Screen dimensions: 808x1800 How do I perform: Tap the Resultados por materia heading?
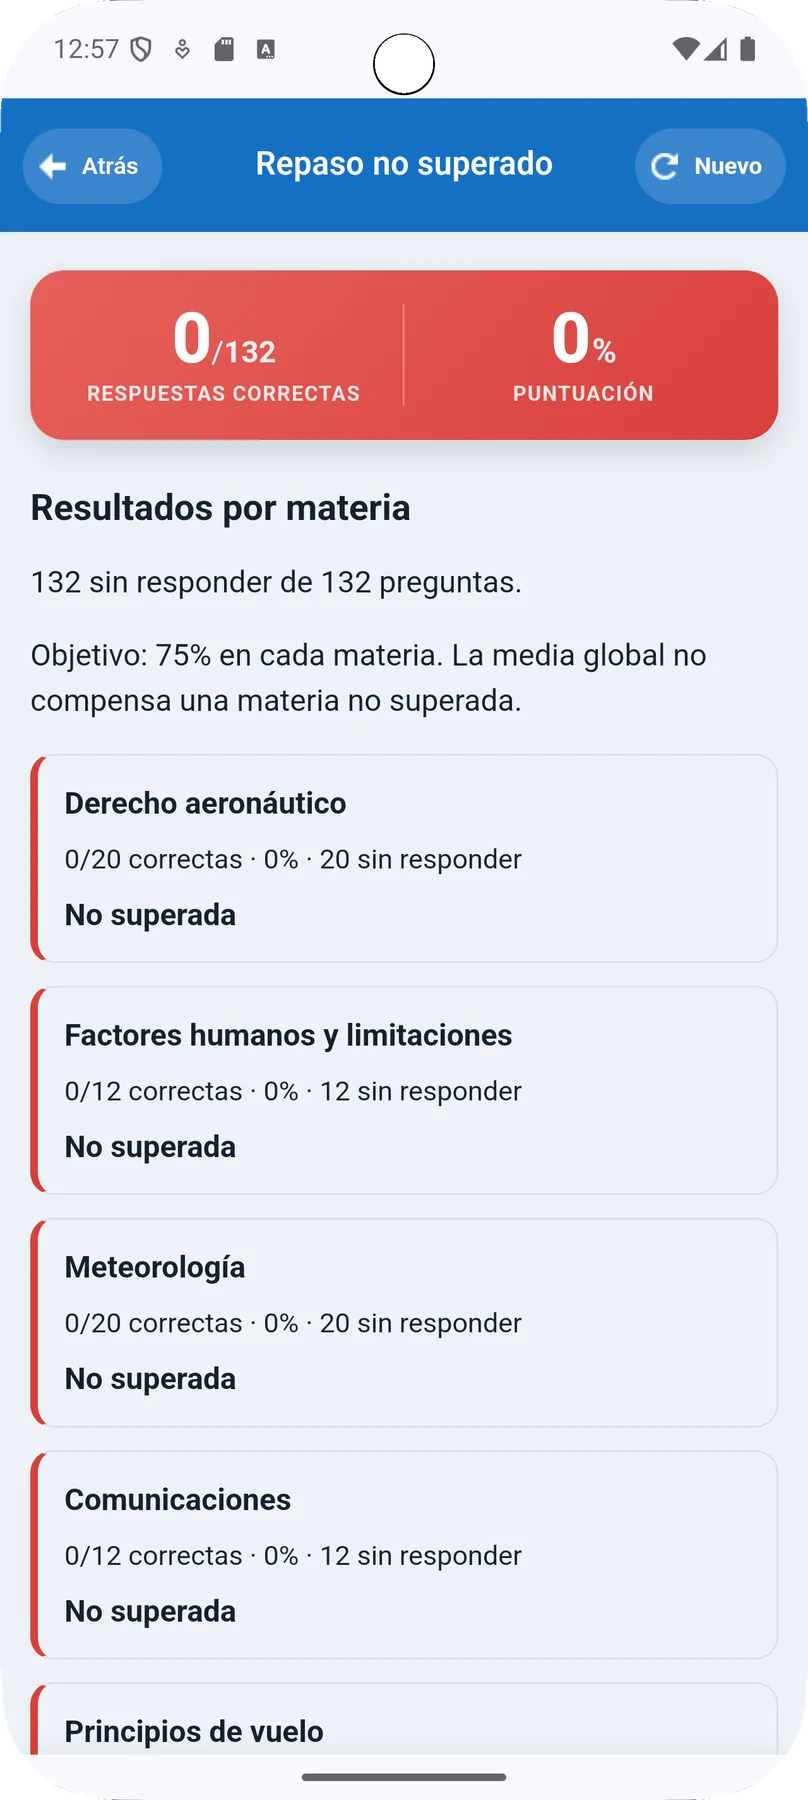(x=221, y=508)
